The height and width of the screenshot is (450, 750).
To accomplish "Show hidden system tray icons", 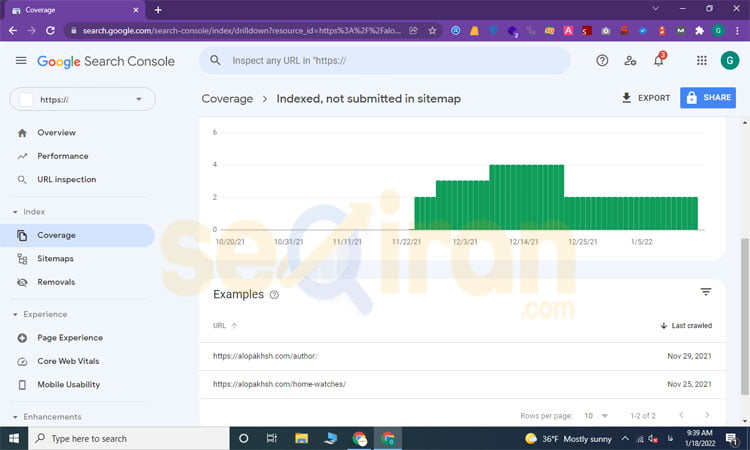I will click(625, 439).
